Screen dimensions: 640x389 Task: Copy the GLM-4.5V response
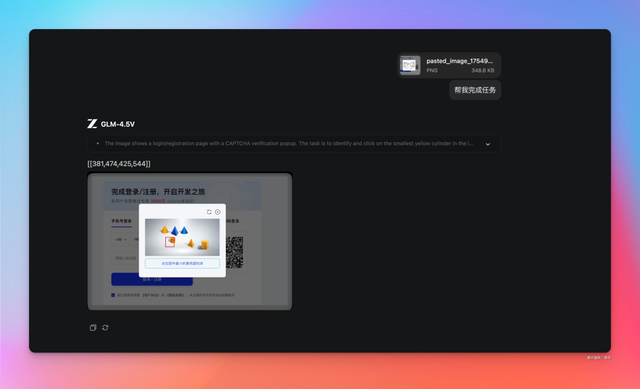(93, 328)
